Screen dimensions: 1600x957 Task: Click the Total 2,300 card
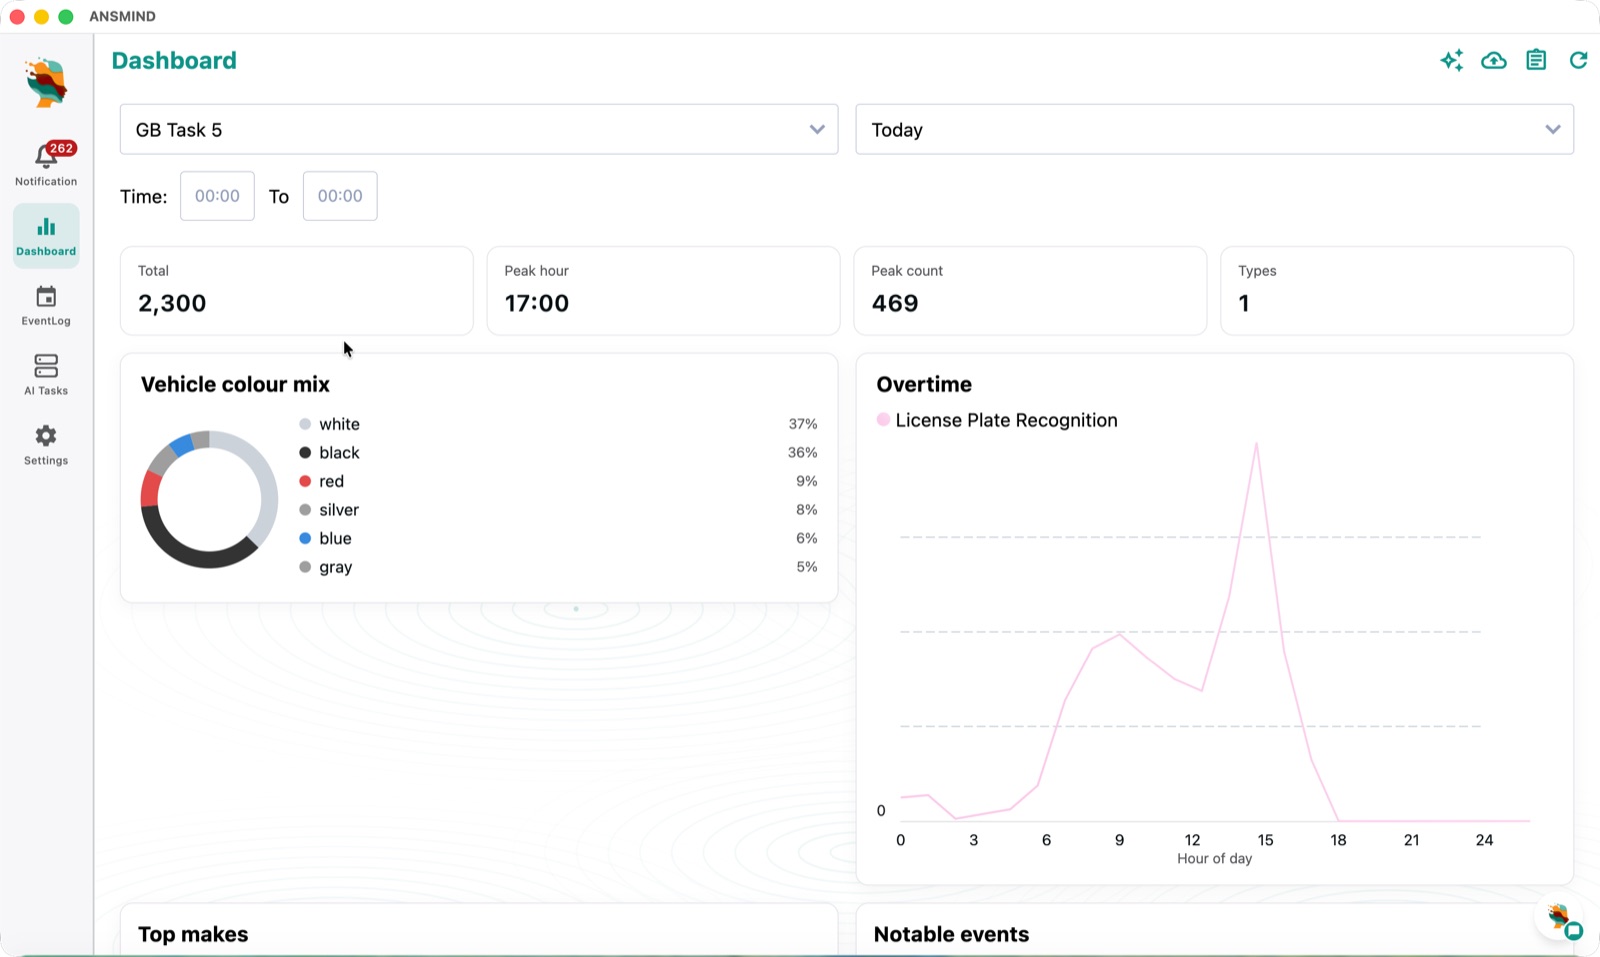pyautogui.click(x=296, y=291)
